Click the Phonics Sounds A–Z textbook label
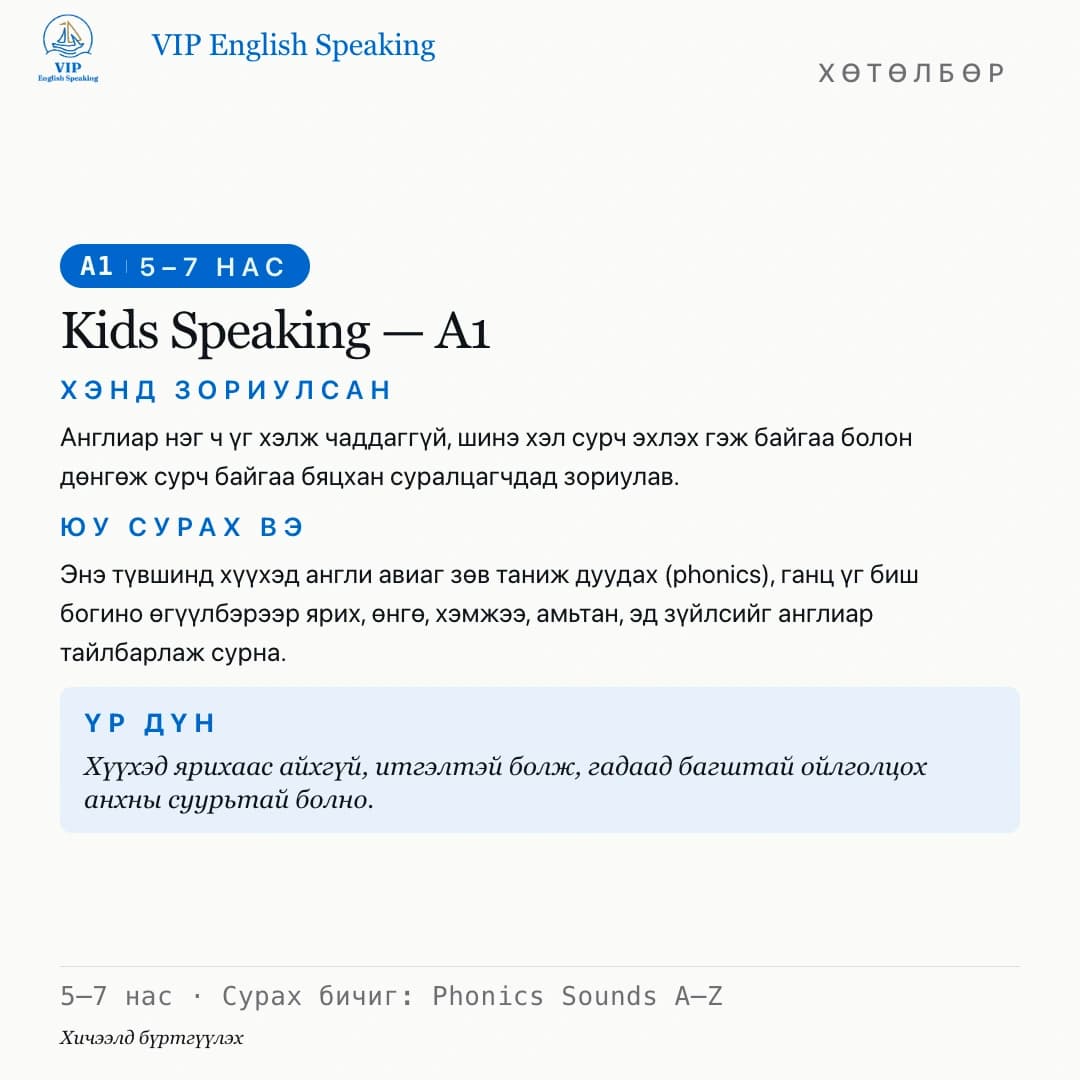Image resolution: width=1080 pixels, height=1080 pixels. (x=577, y=996)
